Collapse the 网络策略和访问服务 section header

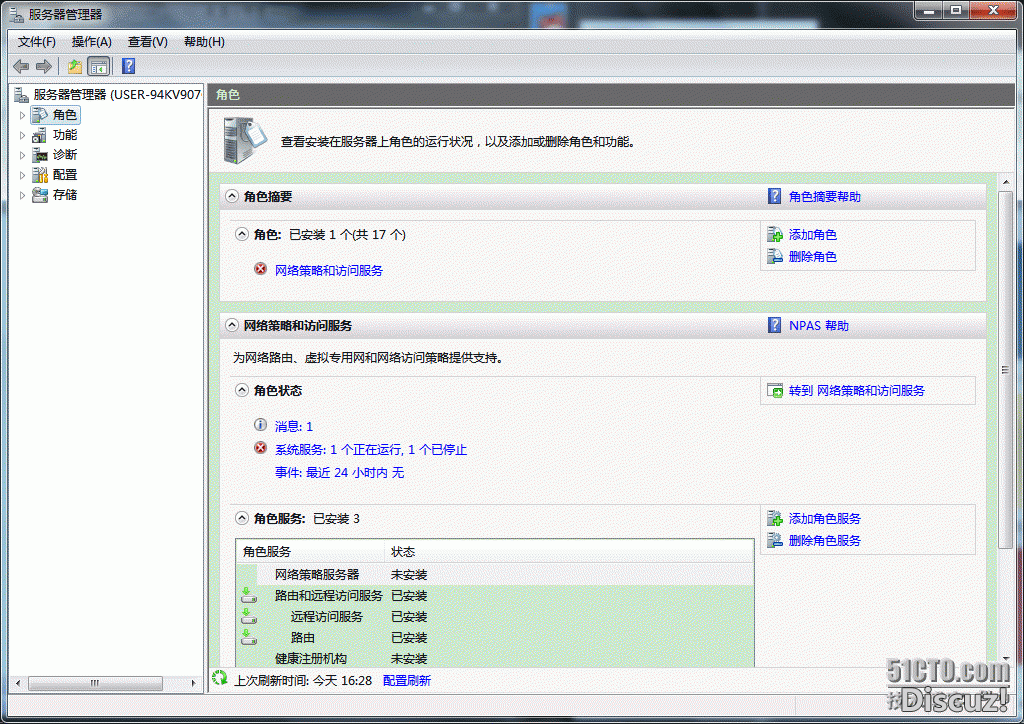click(x=232, y=324)
